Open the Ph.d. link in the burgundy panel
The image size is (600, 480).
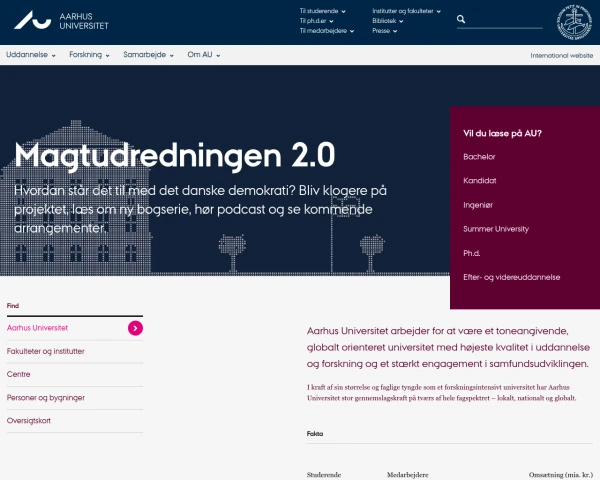click(471, 253)
